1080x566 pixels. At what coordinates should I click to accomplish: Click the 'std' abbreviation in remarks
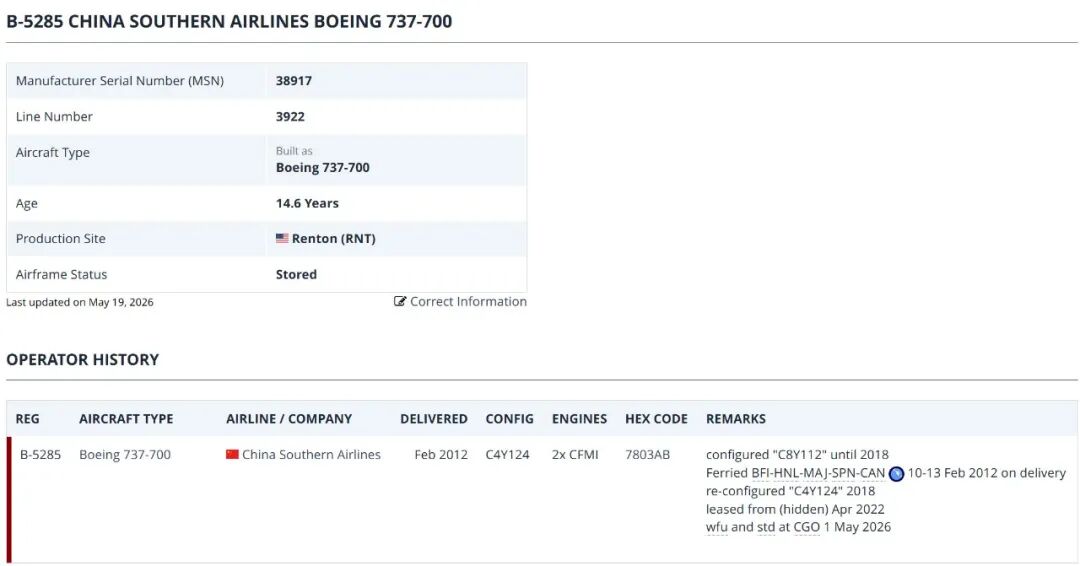point(766,527)
